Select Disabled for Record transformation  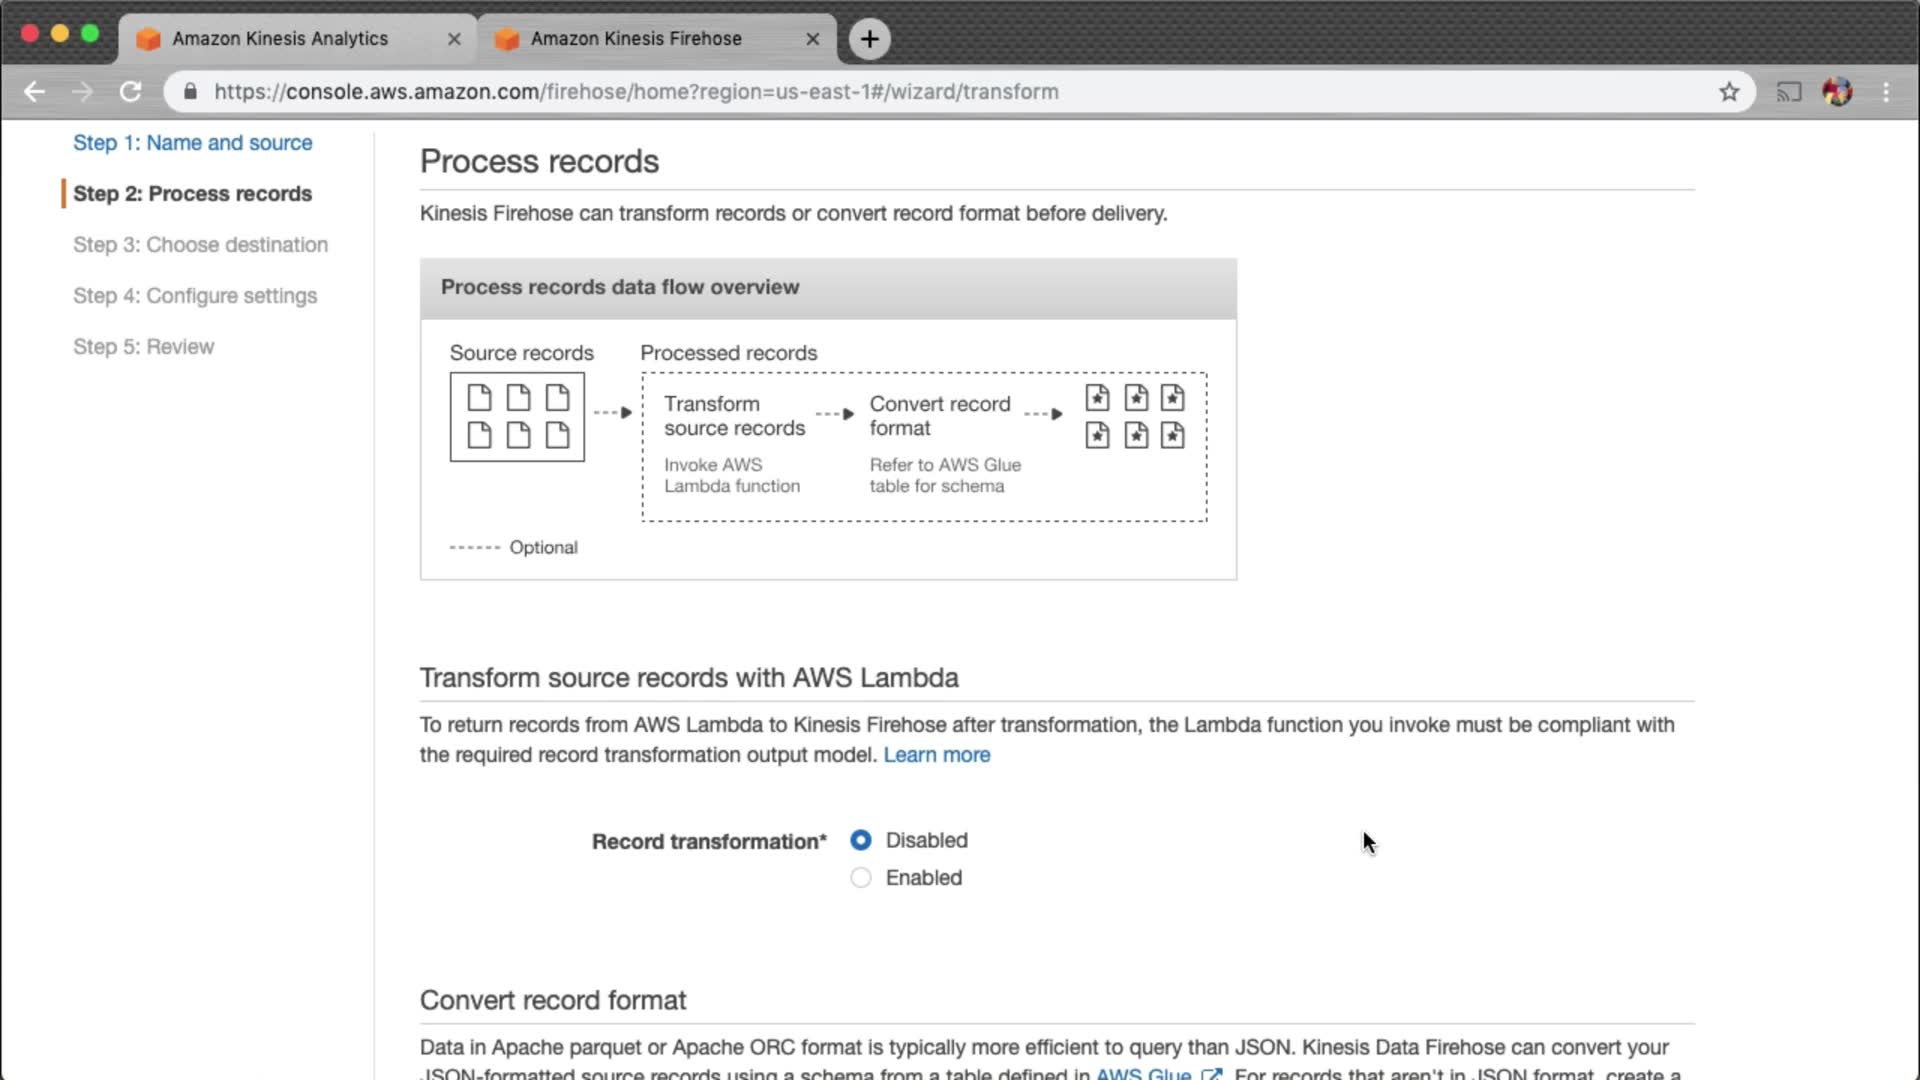pyautogui.click(x=860, y=840)
